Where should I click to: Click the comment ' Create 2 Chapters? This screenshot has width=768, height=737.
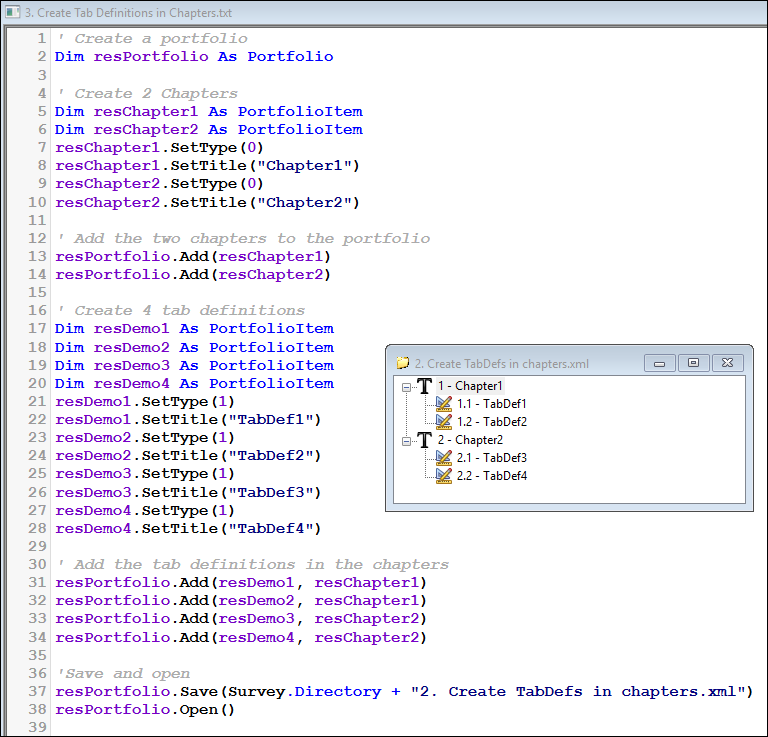point(147,93)
